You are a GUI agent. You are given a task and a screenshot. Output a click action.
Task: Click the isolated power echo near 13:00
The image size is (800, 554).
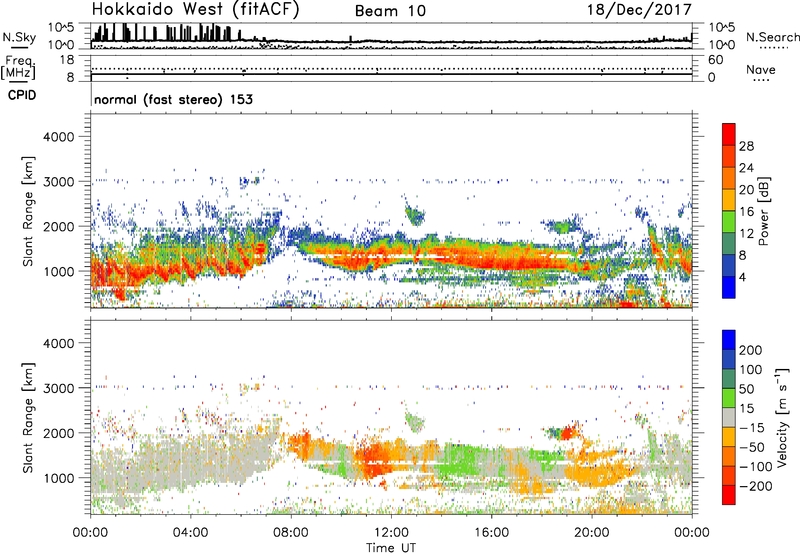[x=415, y=214]
